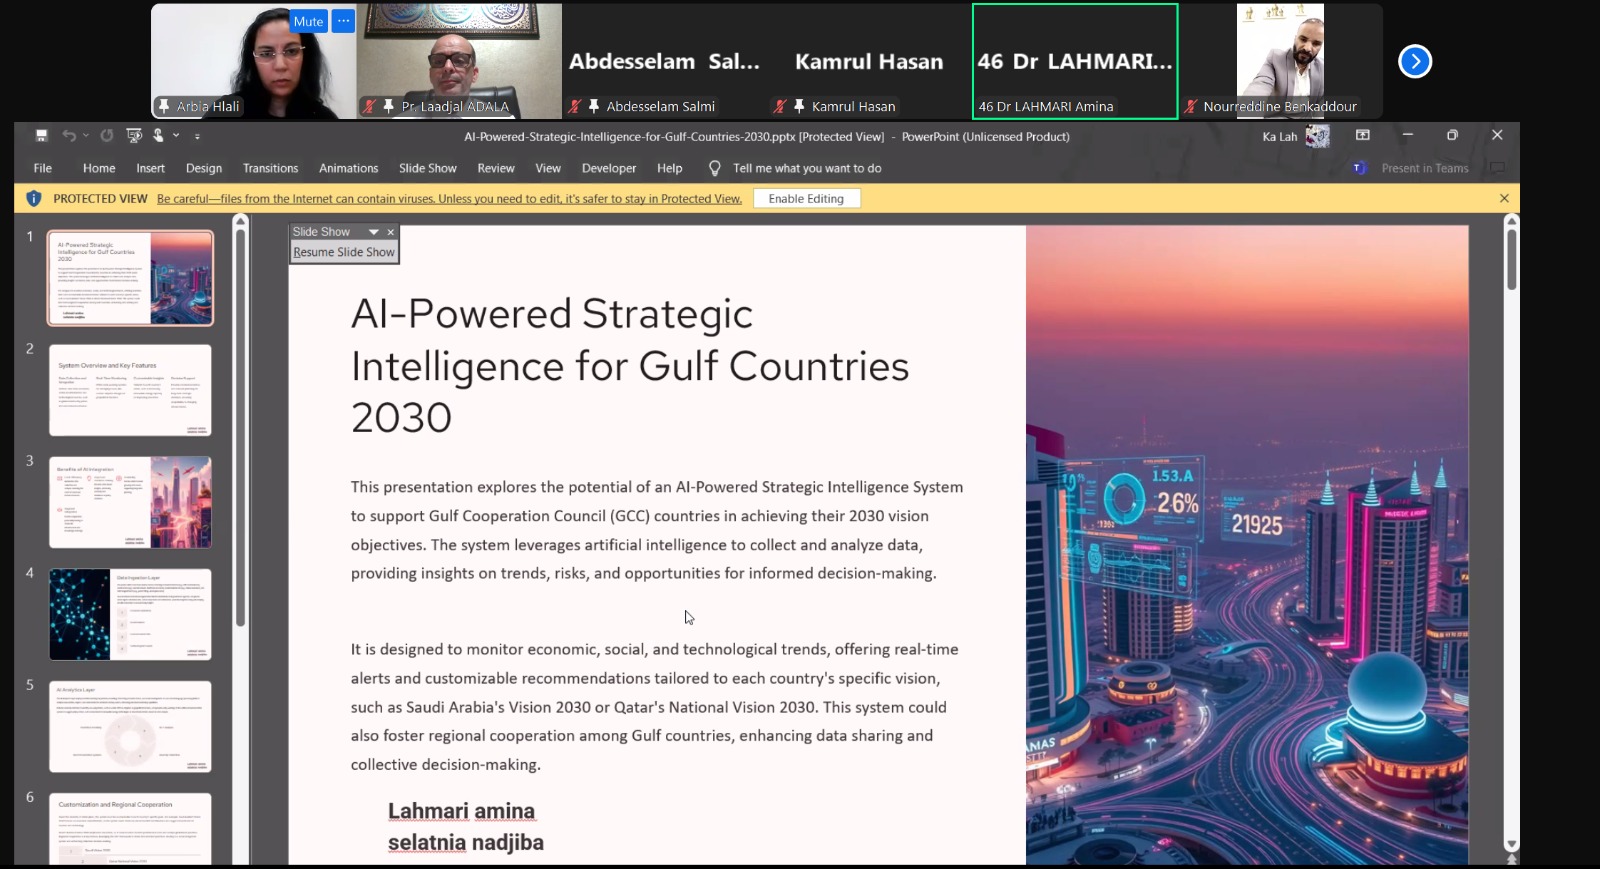Click 'Tell me what you want to do' box

[x=807, y=168]
